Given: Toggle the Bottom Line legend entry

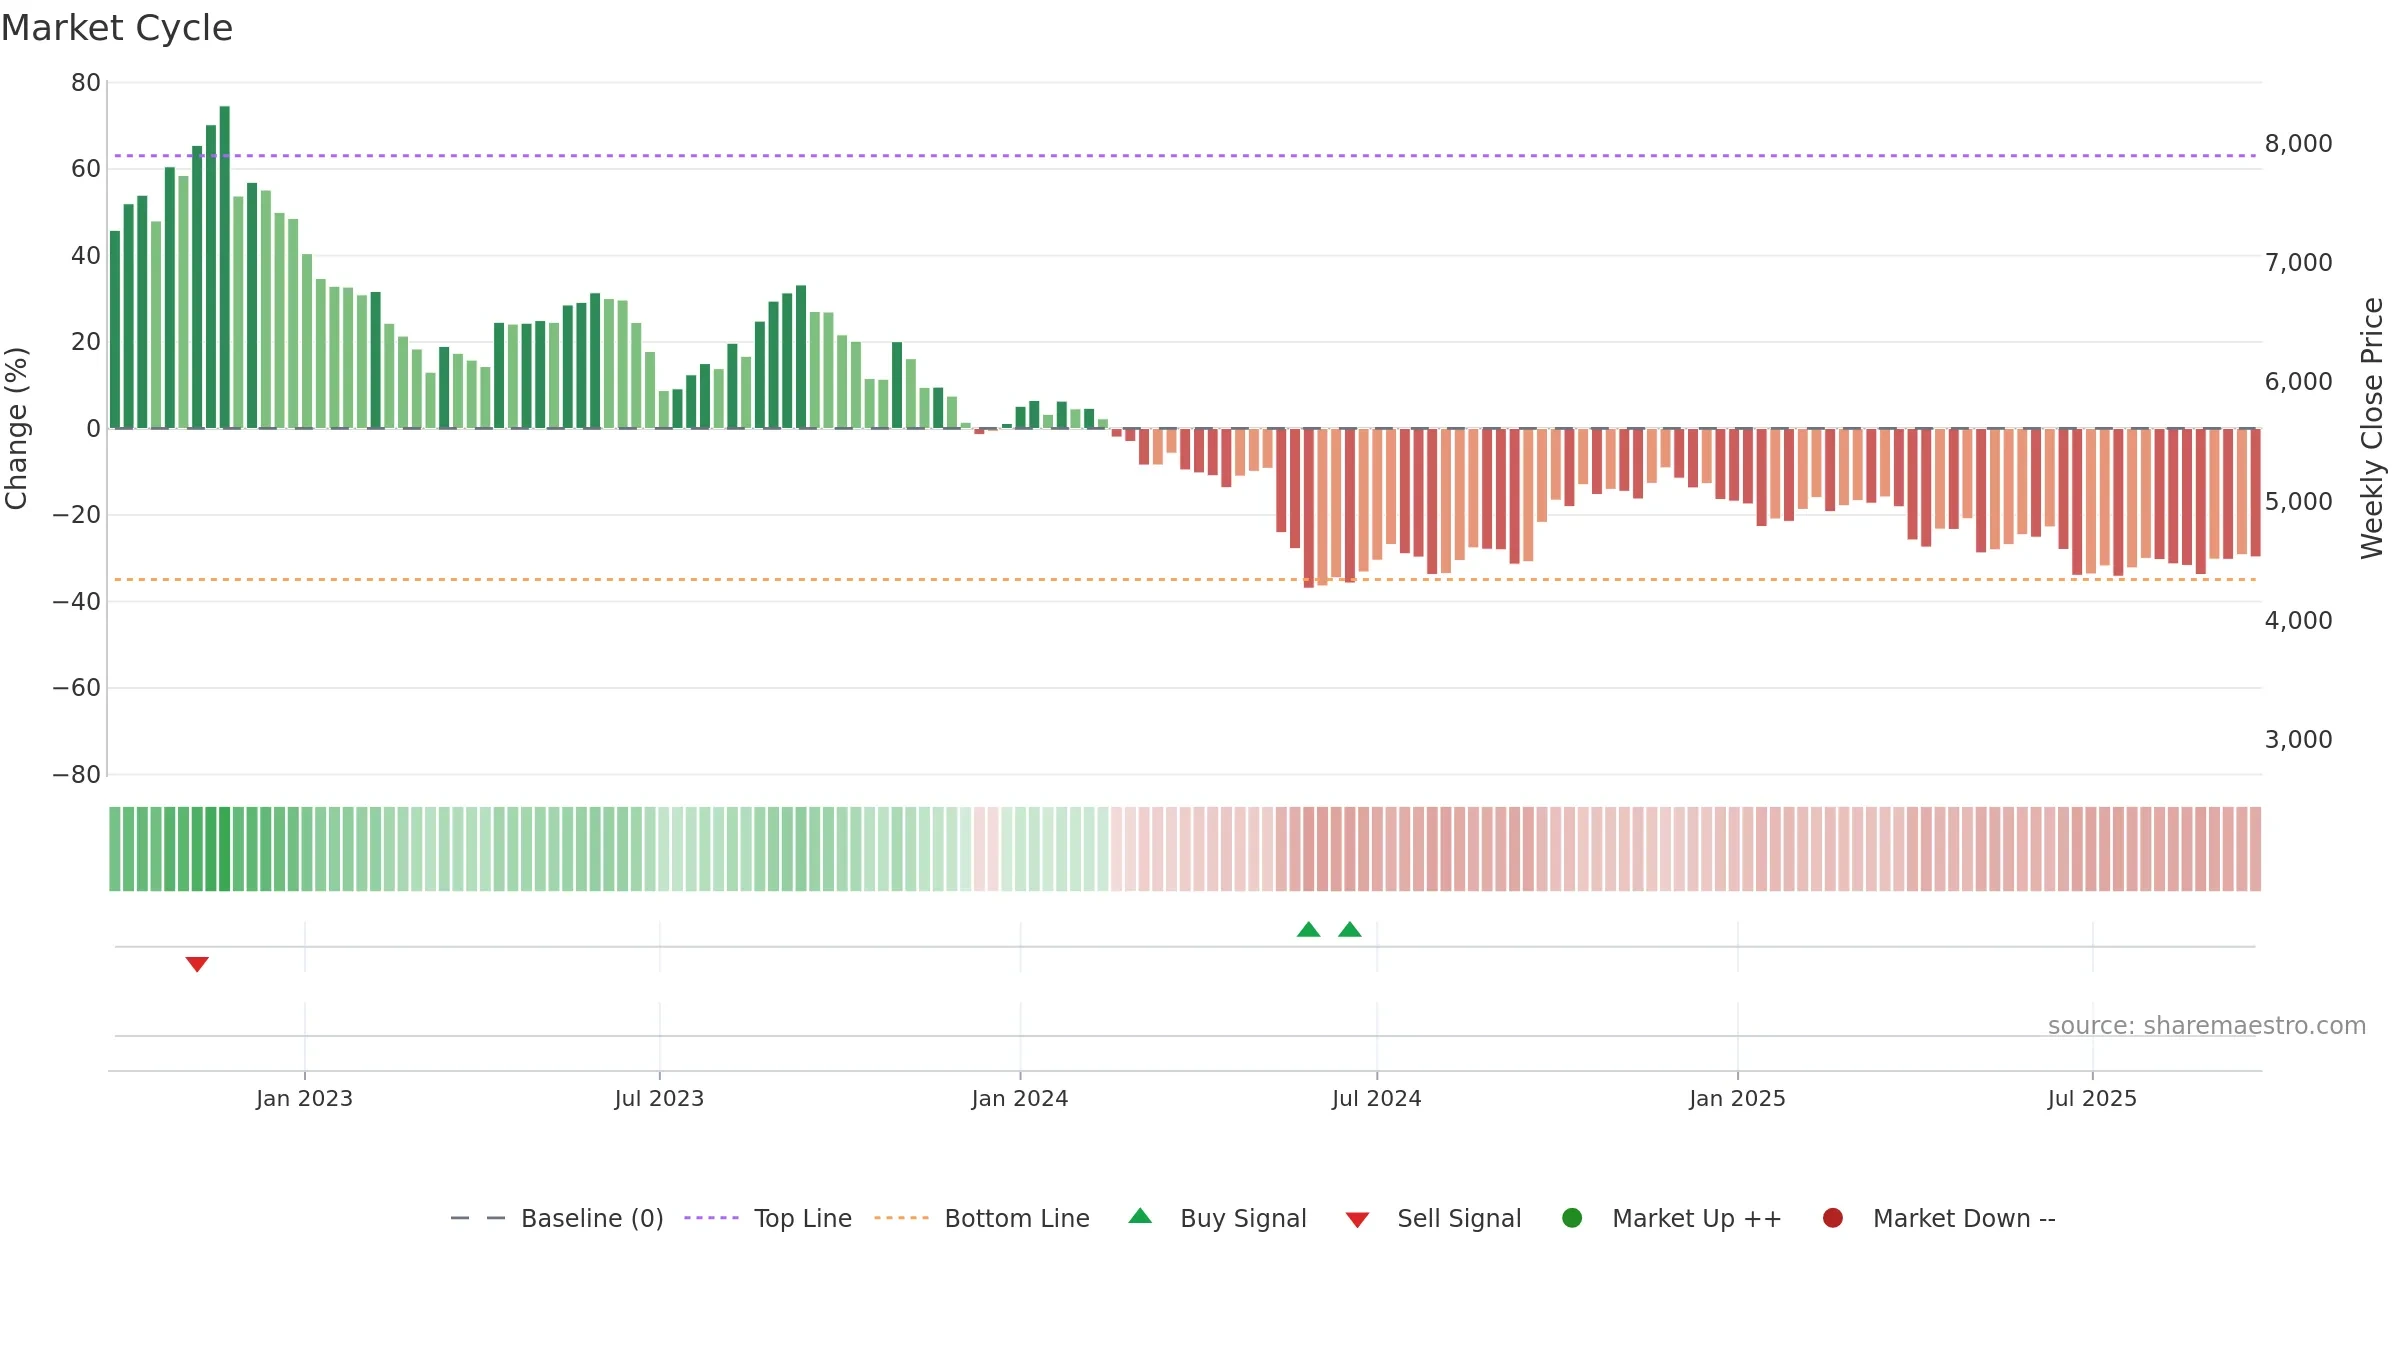Looking at the screenshot, I should tap(982, 1218).
